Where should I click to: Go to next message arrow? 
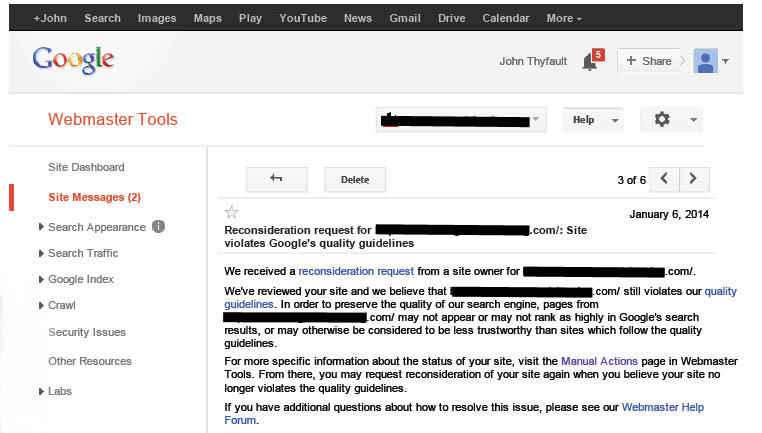(x=694, y=179)
